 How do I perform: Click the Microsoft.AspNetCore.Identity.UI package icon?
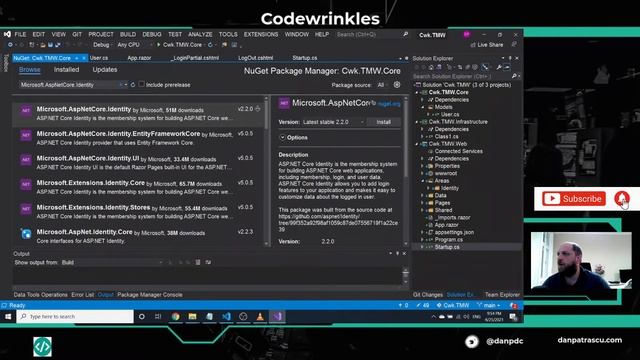26,160
